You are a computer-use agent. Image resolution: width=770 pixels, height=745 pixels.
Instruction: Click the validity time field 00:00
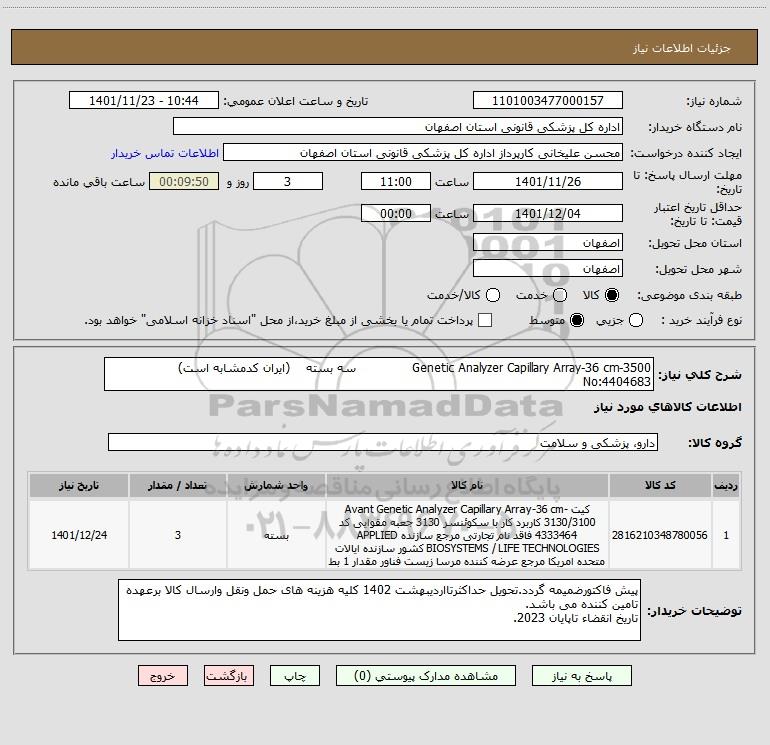point(396,213)
